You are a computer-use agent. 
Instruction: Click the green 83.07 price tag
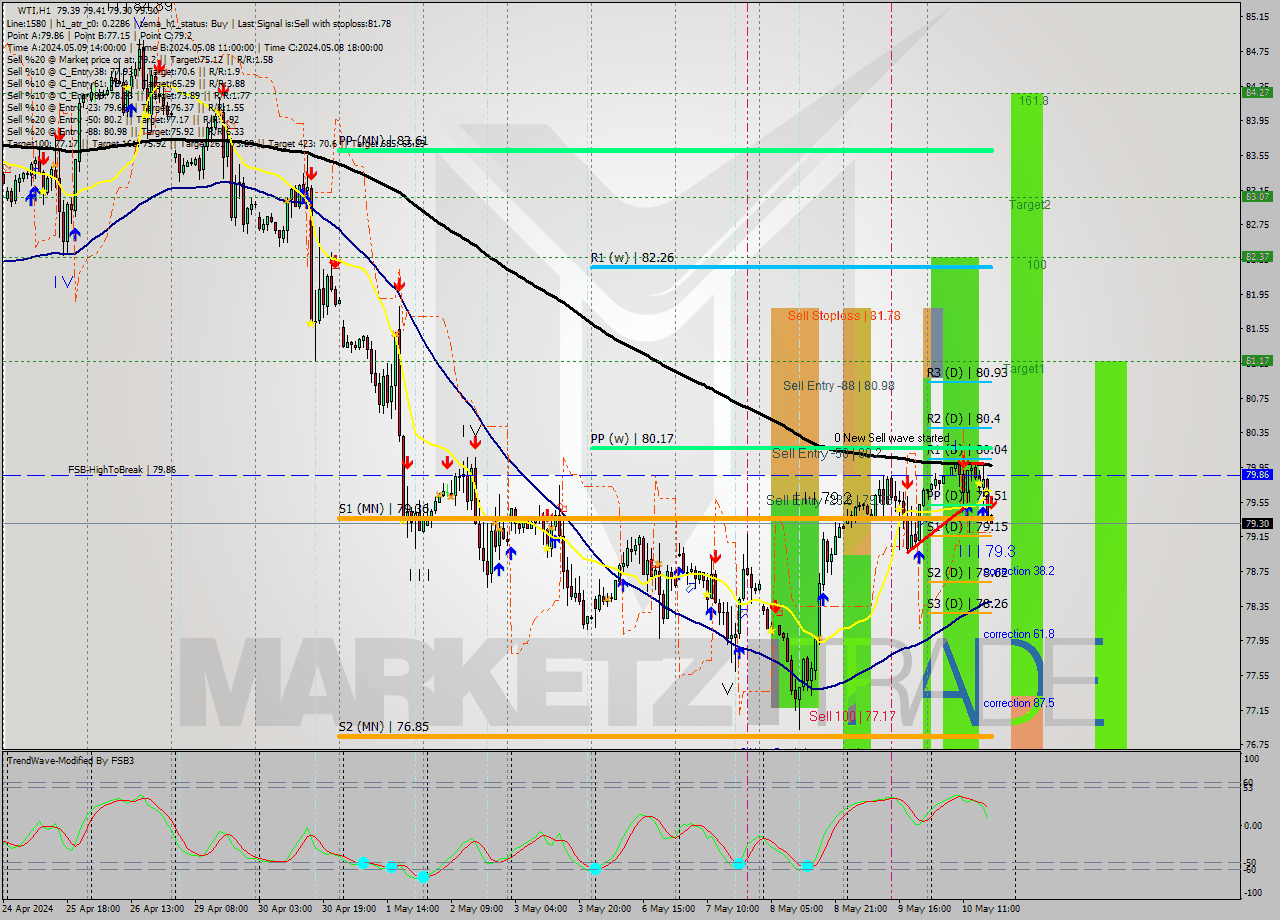coord(1257,196)
